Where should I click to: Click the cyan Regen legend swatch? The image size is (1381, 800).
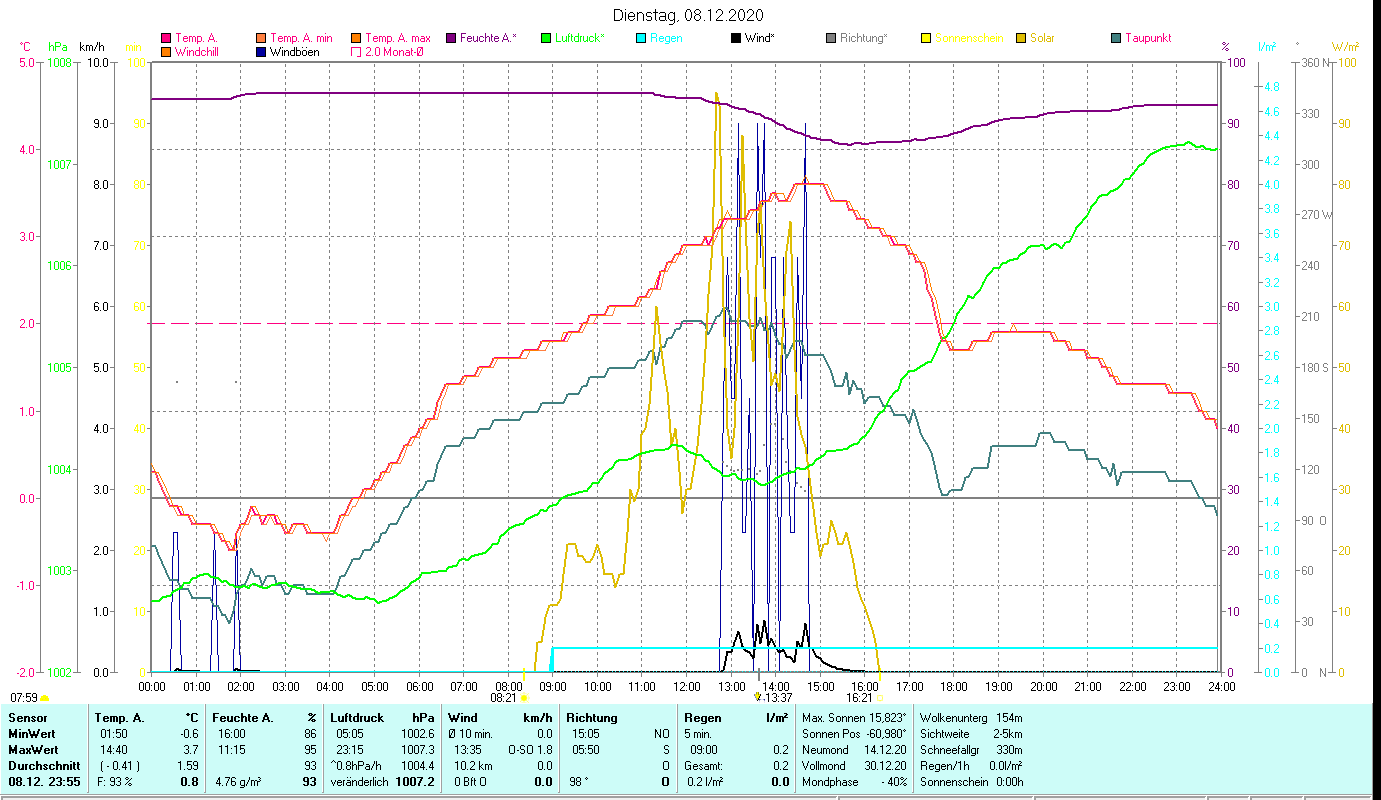pos(640,39)
